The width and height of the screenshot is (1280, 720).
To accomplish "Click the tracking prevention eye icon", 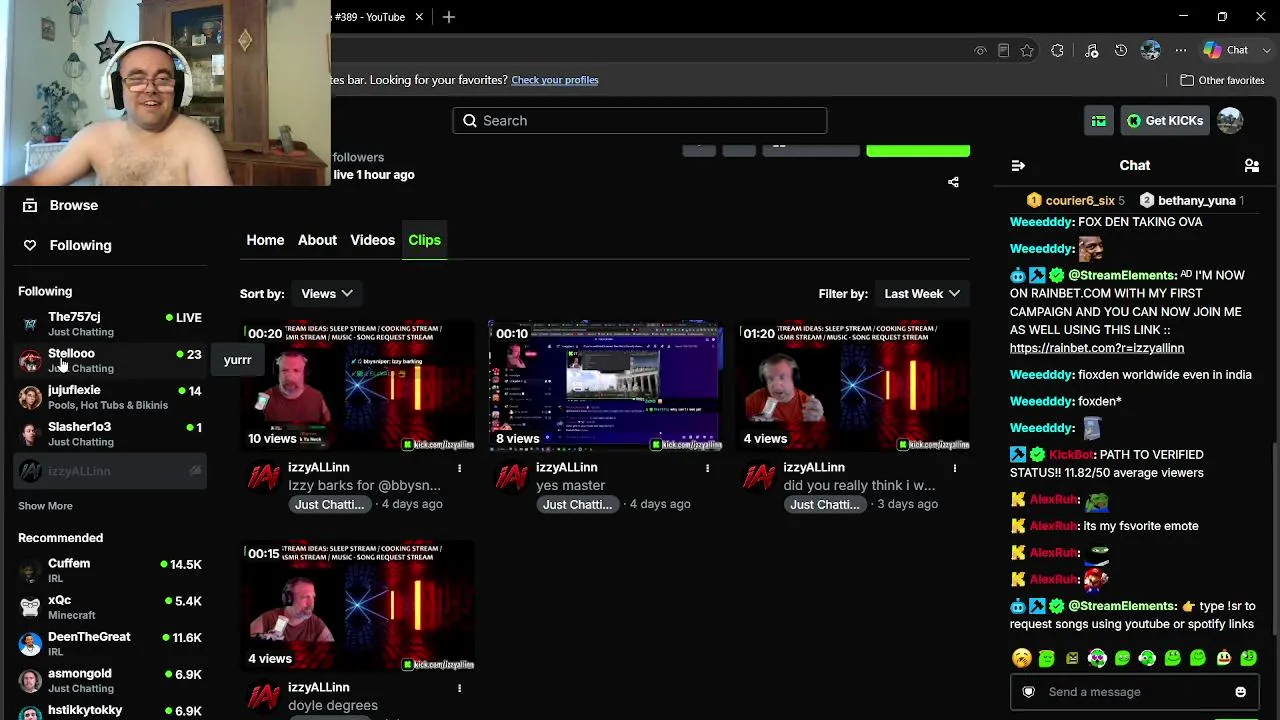I will [980, 51].
